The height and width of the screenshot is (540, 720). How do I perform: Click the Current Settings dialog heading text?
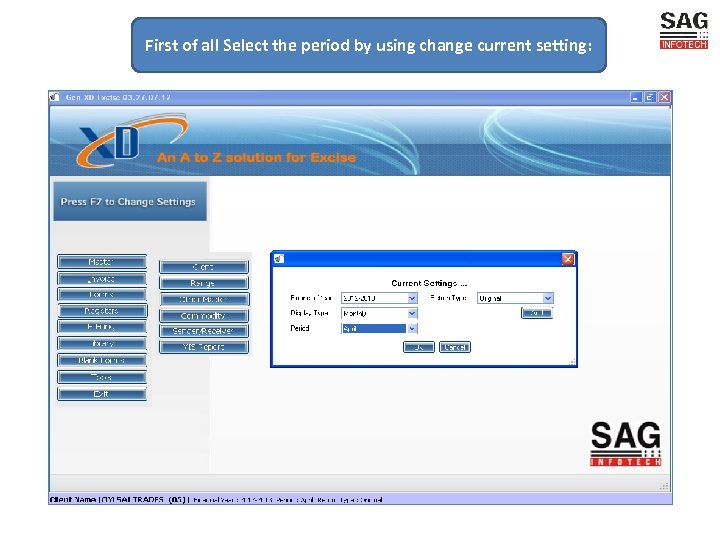click(429, 283)
